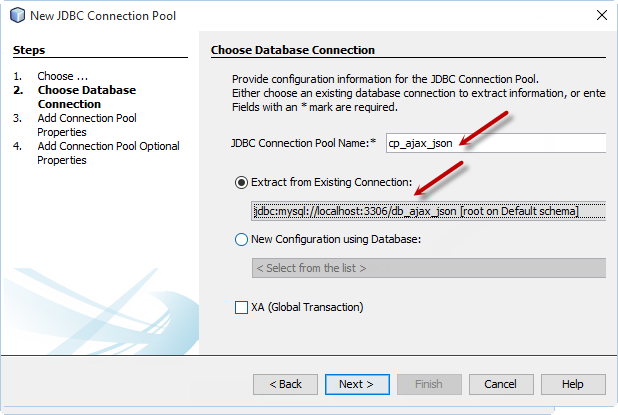Click the disabled Finish button
Image resolution: width=618 pixels, height=415 pixels.
[429, 384]
